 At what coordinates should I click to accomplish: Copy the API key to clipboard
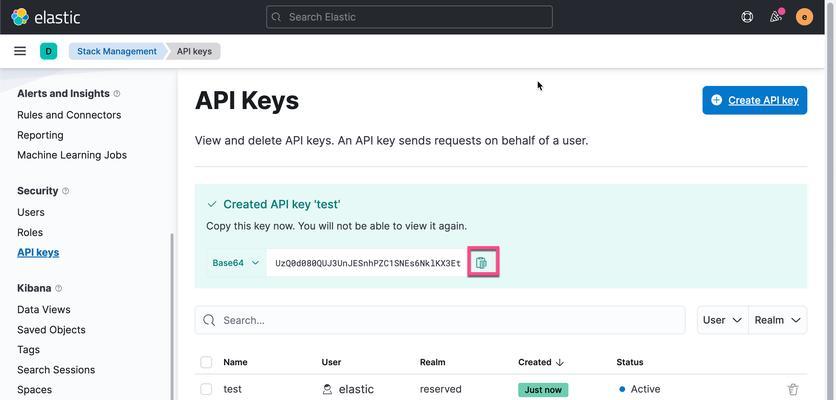[x=481, y=262]
